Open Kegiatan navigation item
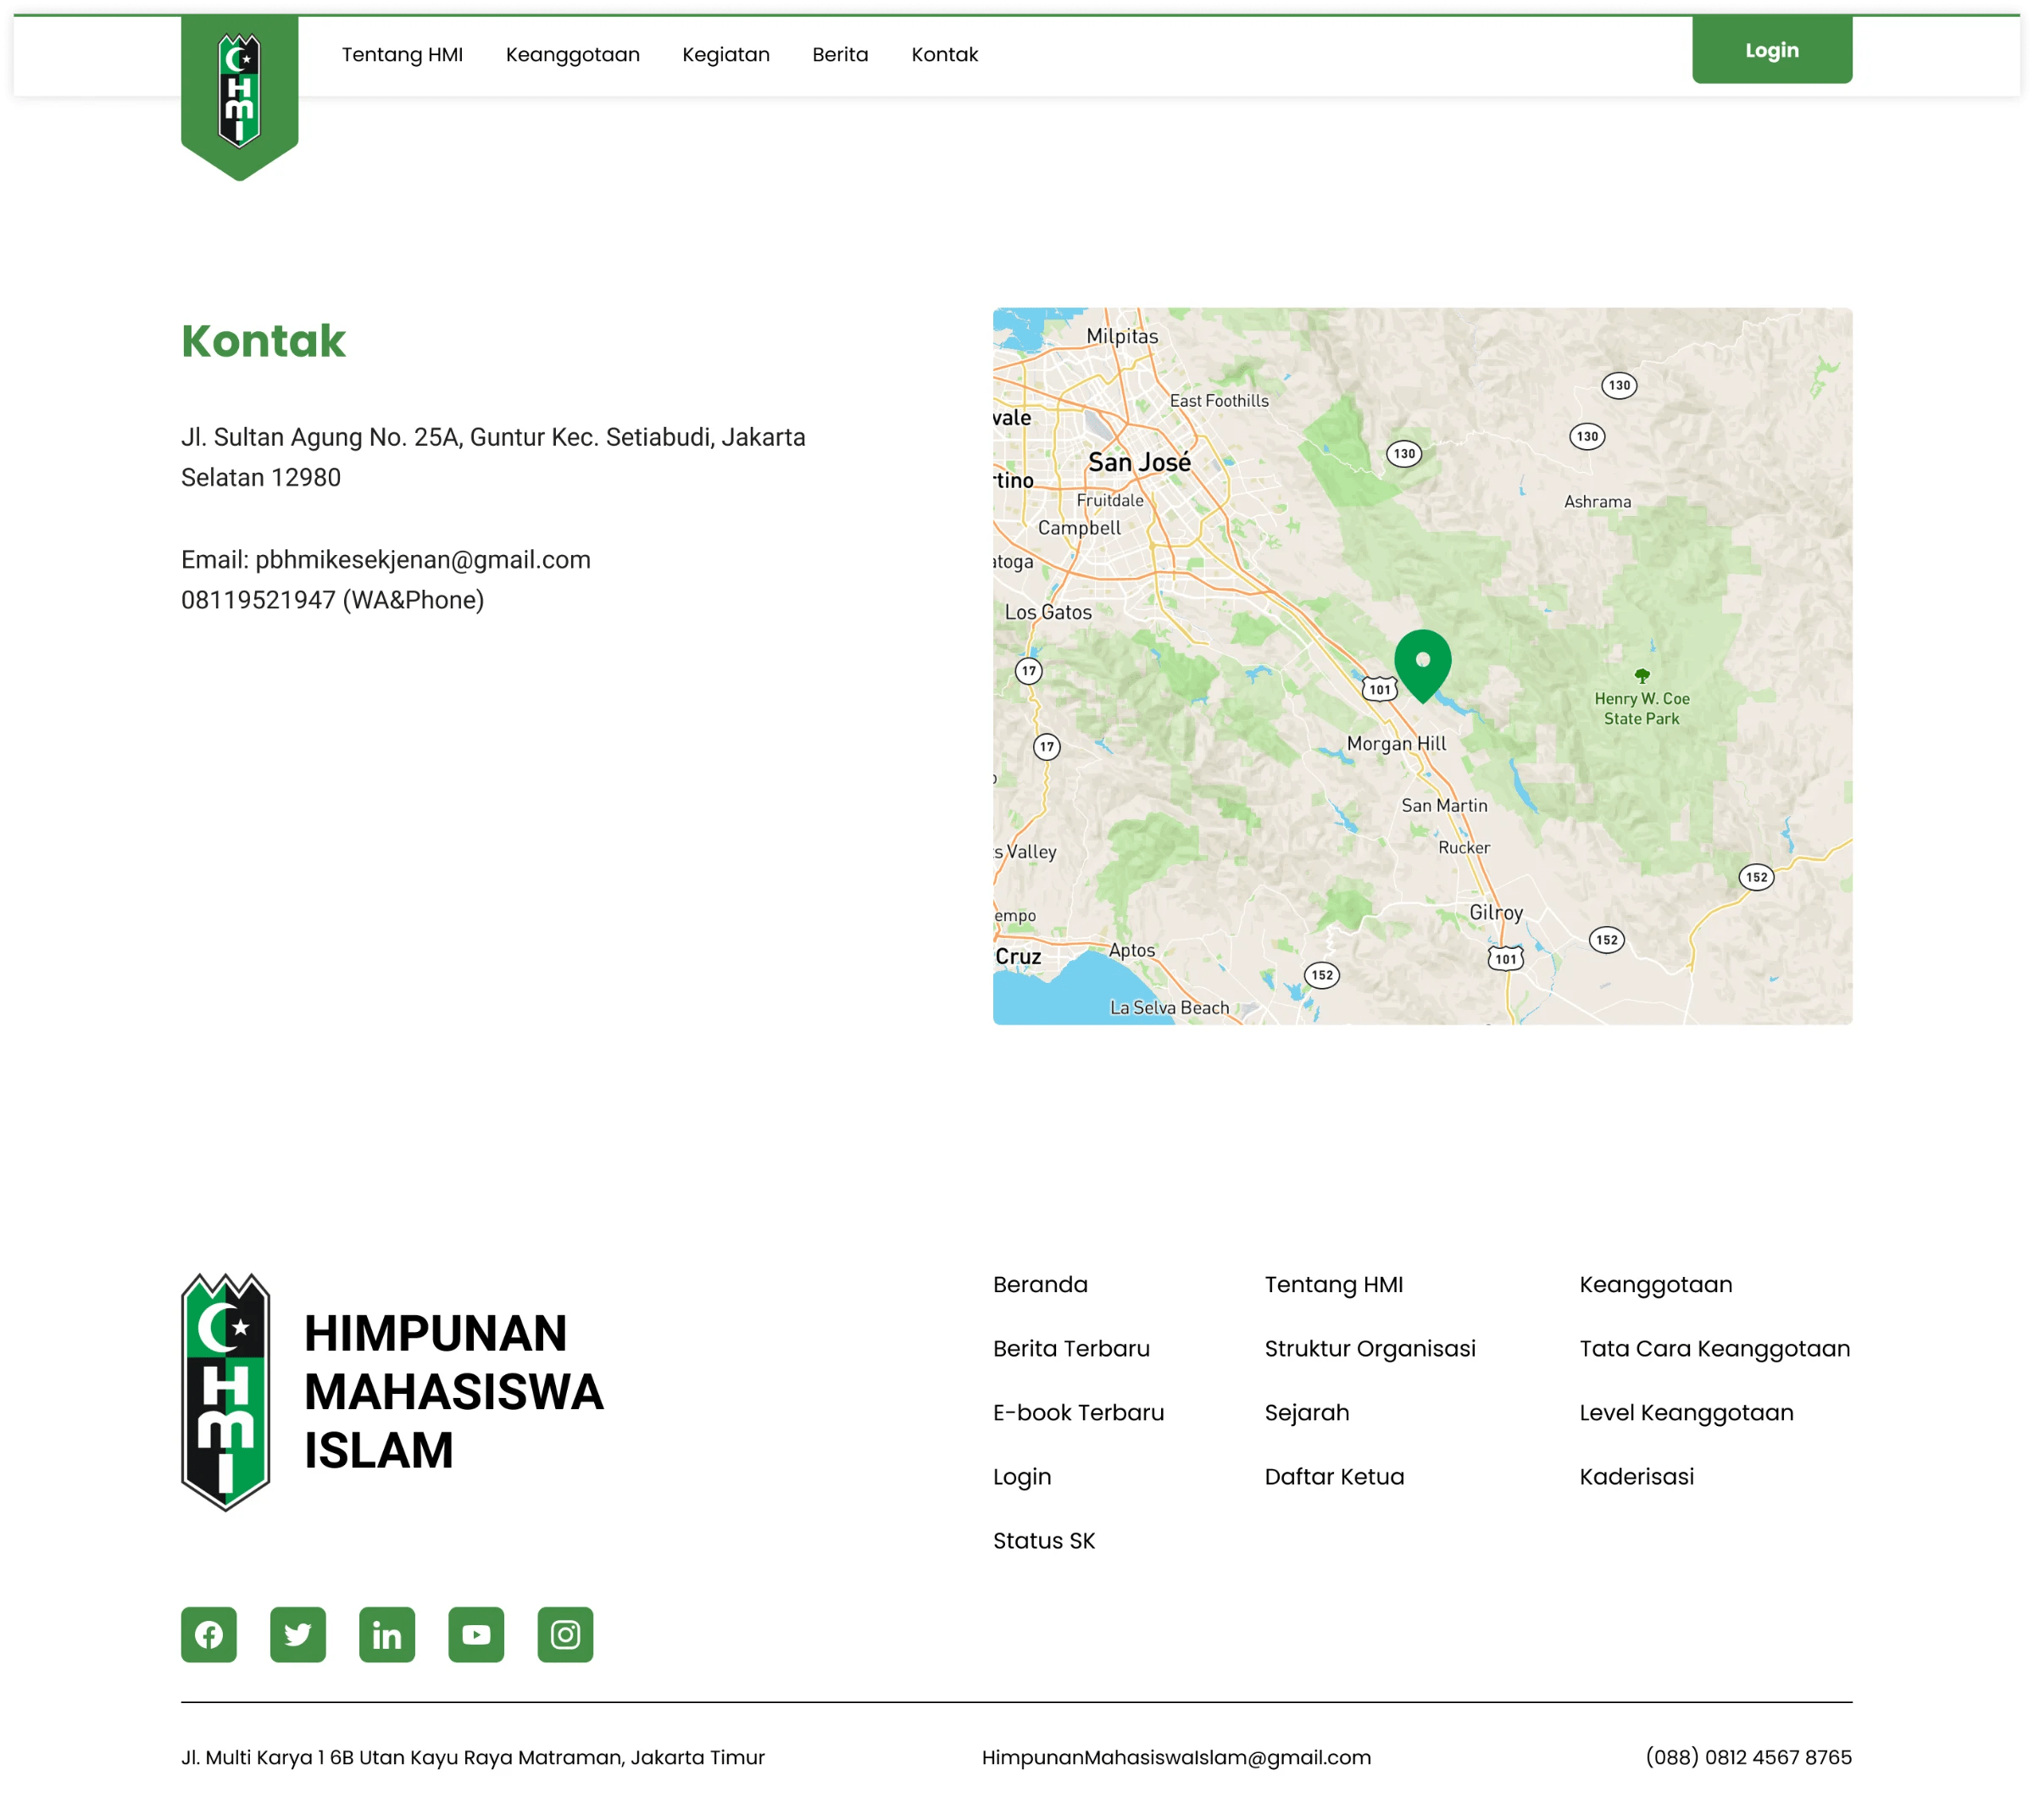This screenshot has width=2034, height=1820. click(x=726, y=54)
